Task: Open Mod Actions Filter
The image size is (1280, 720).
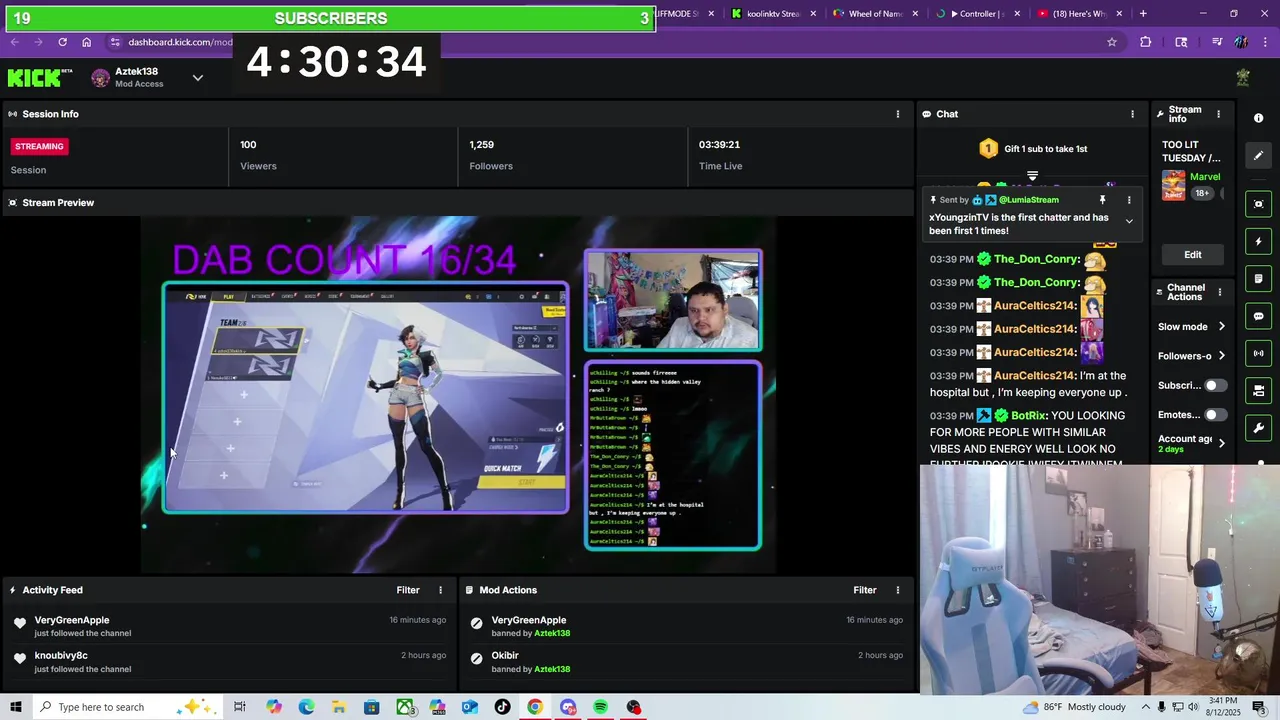Action: (x=865, y=590)
